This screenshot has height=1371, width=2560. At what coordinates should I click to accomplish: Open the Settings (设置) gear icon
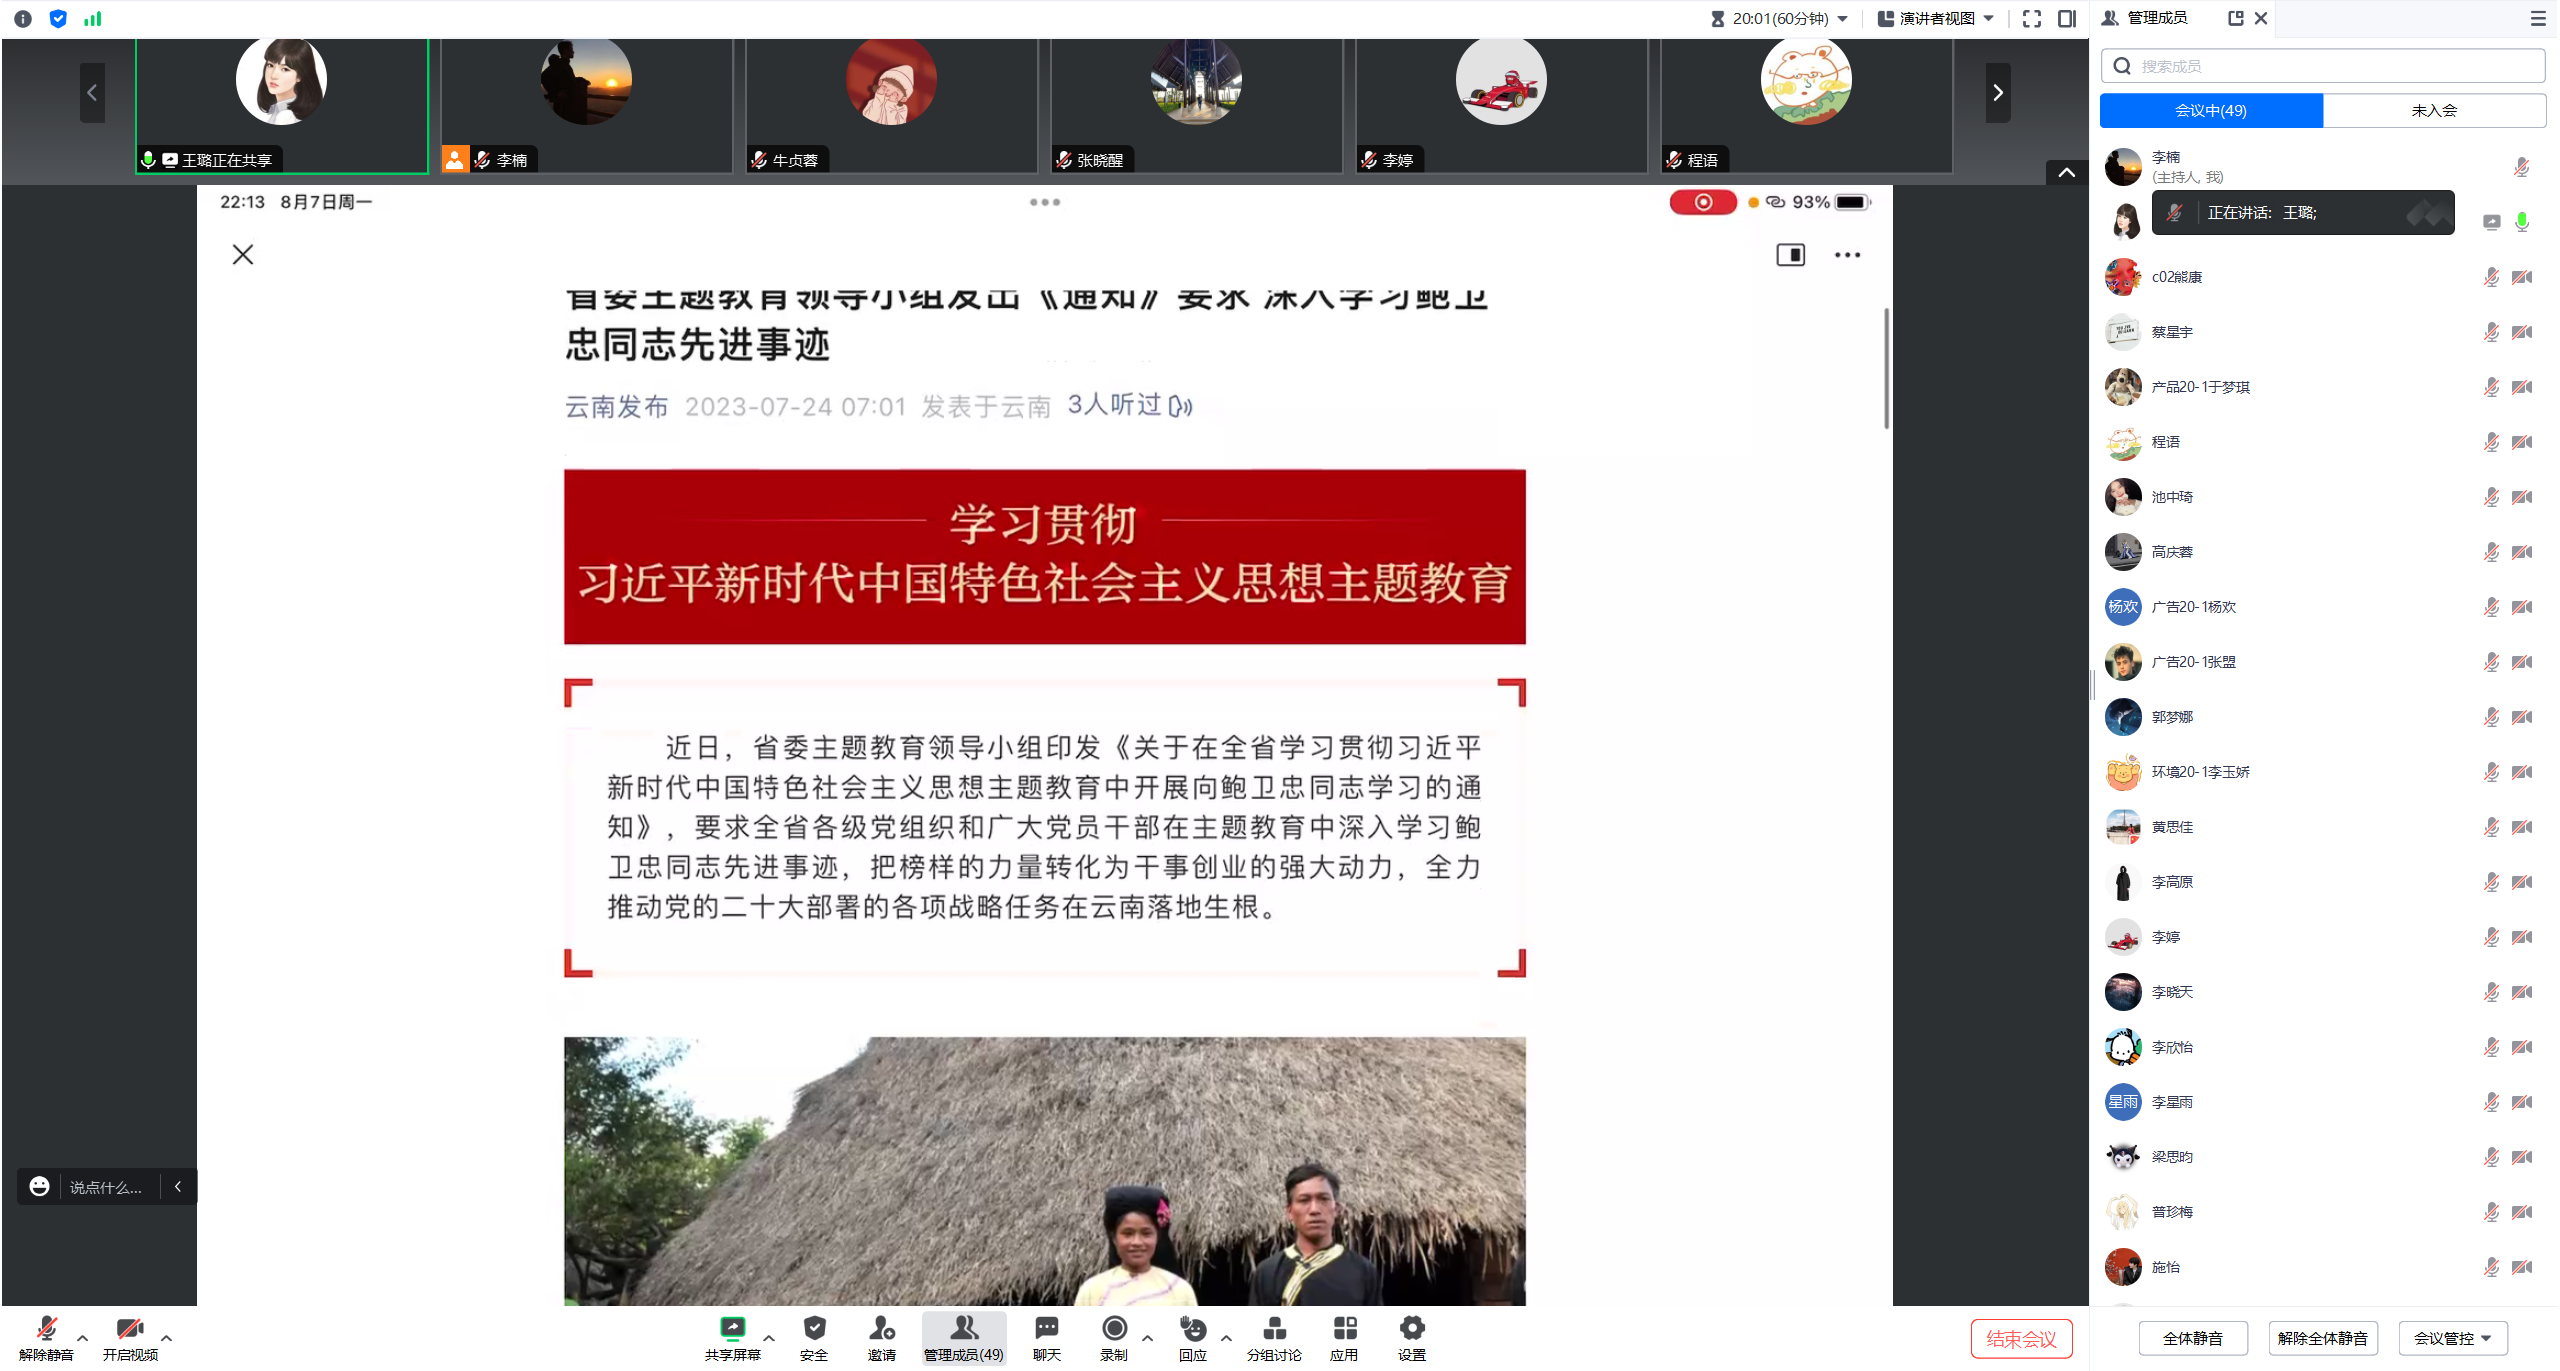point(1412,1329)
